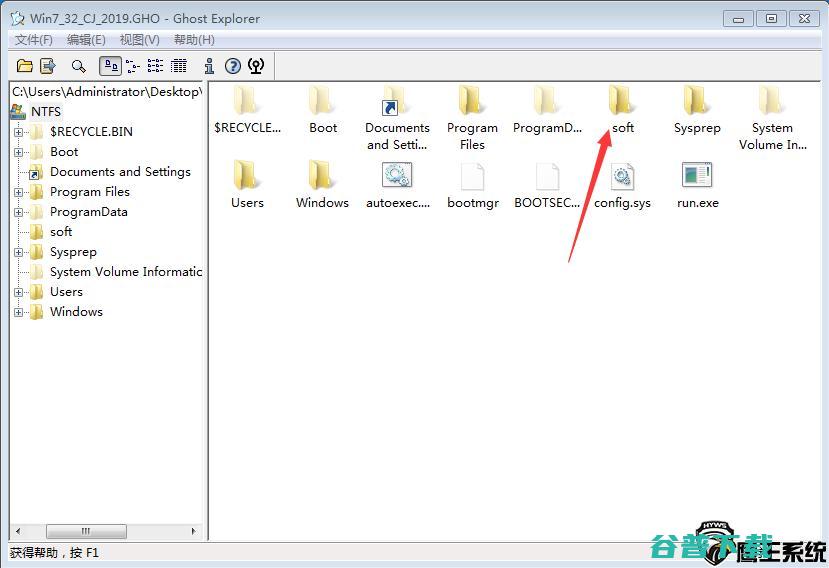Click the Properties info icon
The image size is (829, 568).
pyautogui.click(x=209, y=66)
